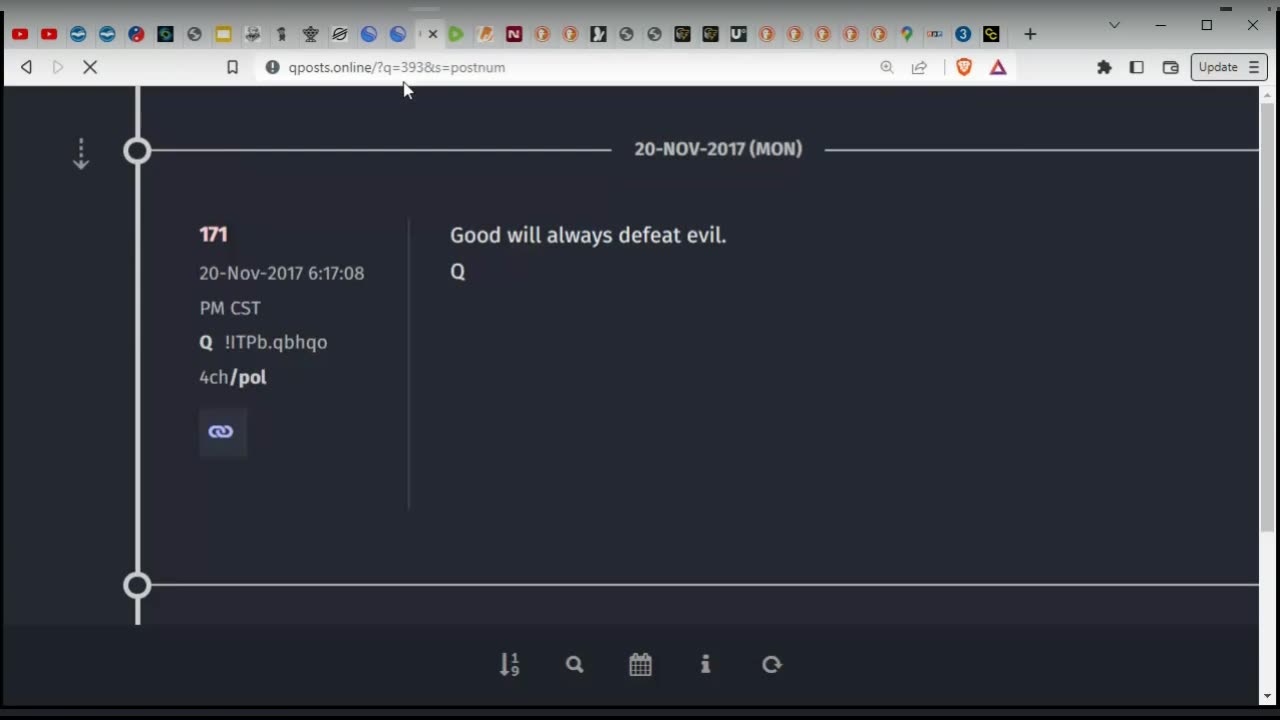The width and height of the screenshot is (1280, 720).
Task: Switch to the striped planet icon tab
Action: point(340,34)
